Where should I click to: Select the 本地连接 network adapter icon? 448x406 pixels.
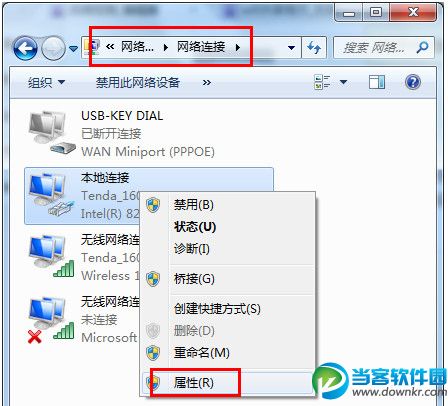point(52,195)
